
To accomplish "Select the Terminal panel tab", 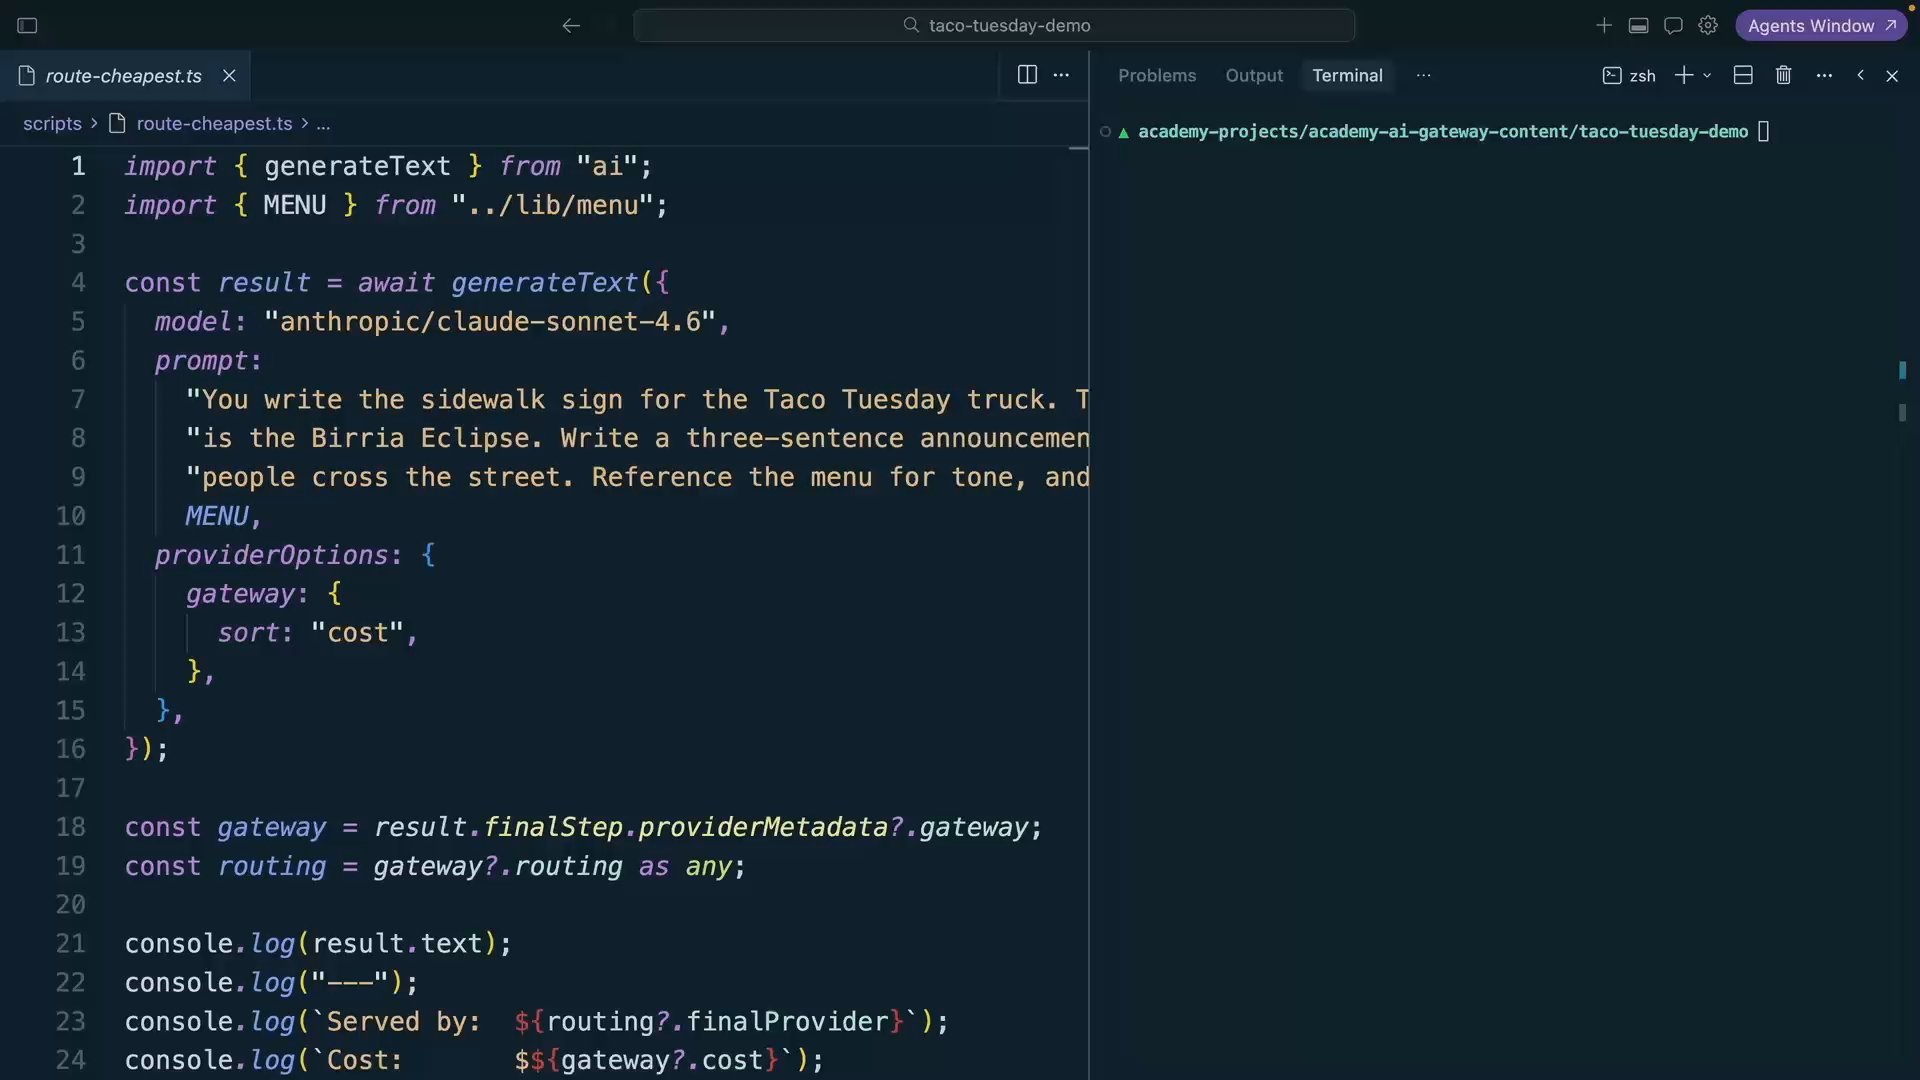I will pos(1347,76).
